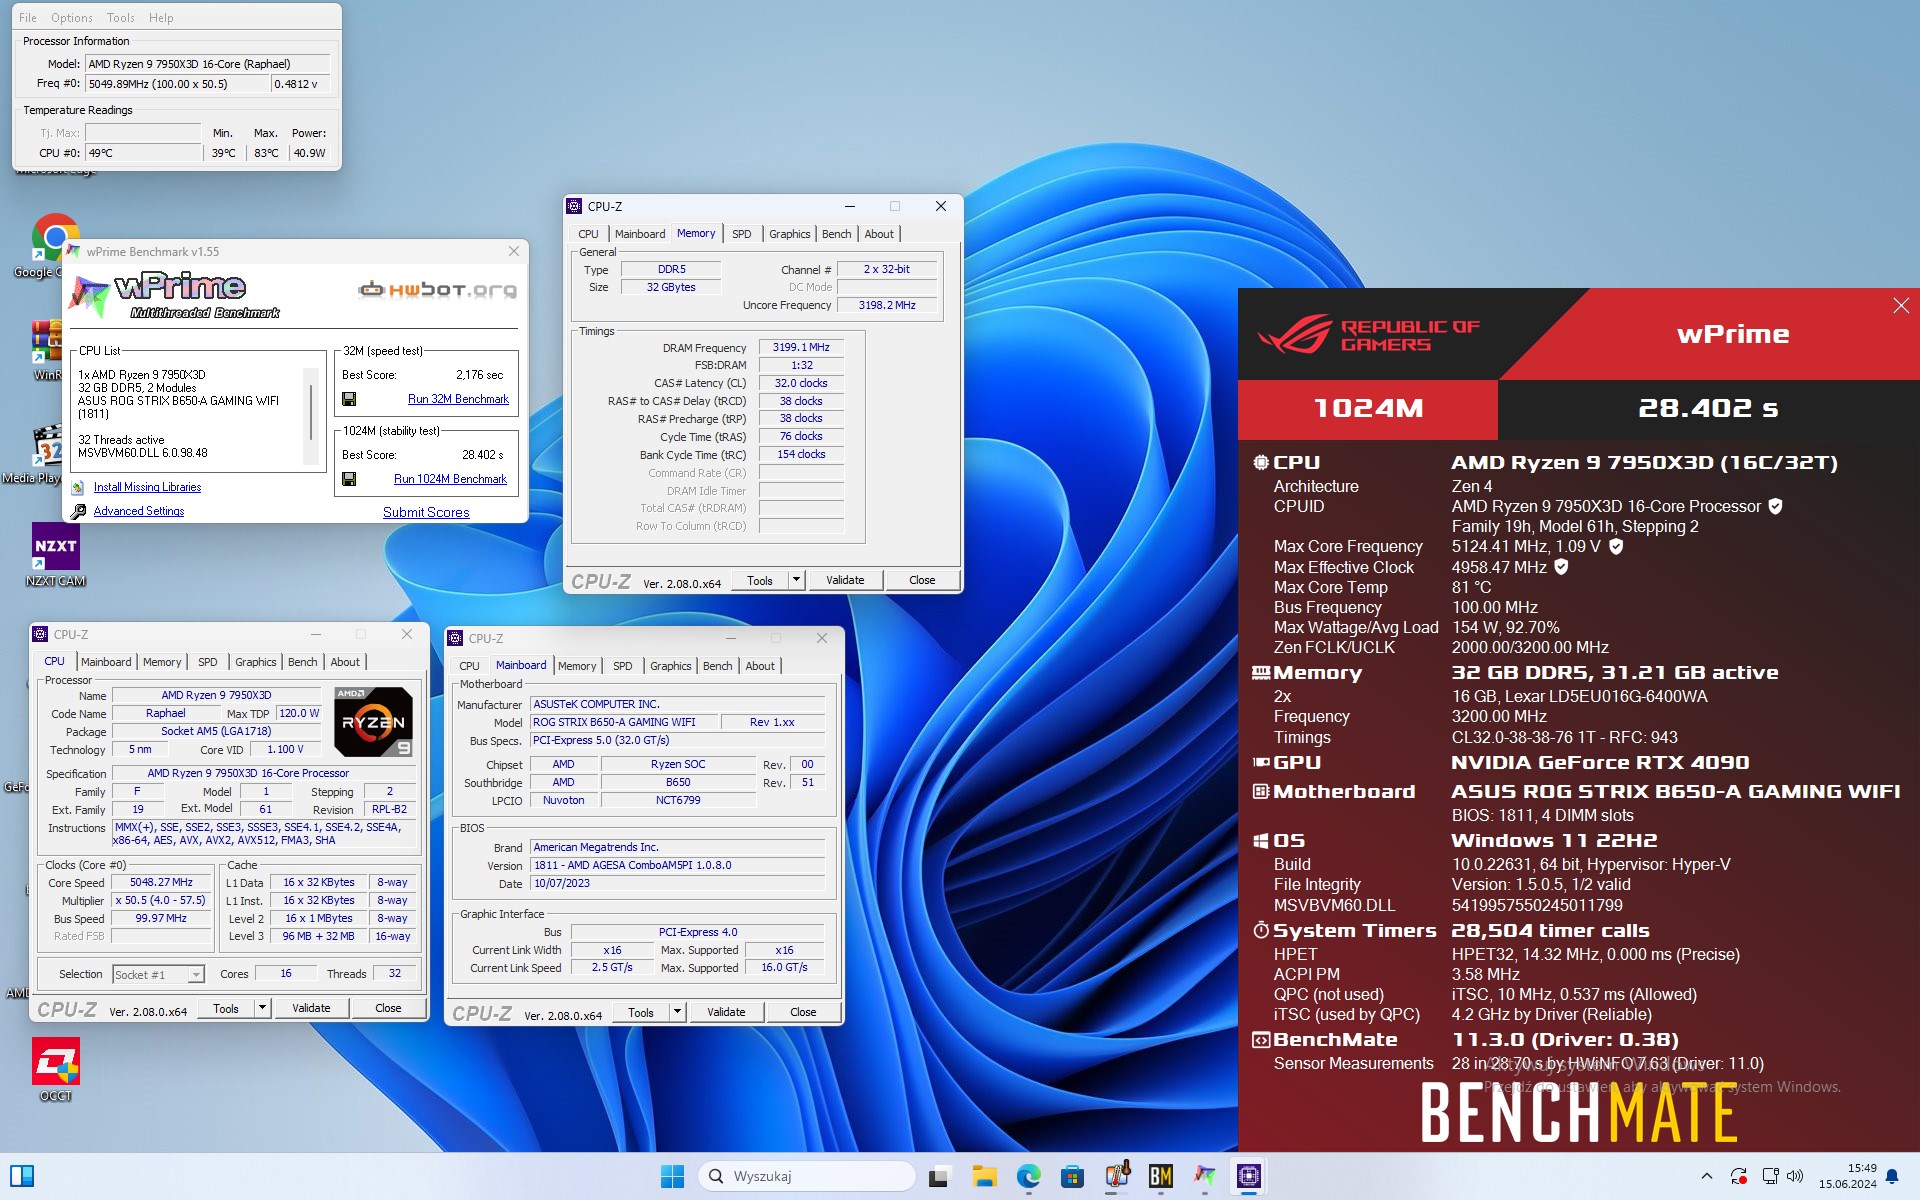This screenshot has height=1200, width=1920.
Task: Click Run 1024M Benchmark link
Action: click(450, 479)
